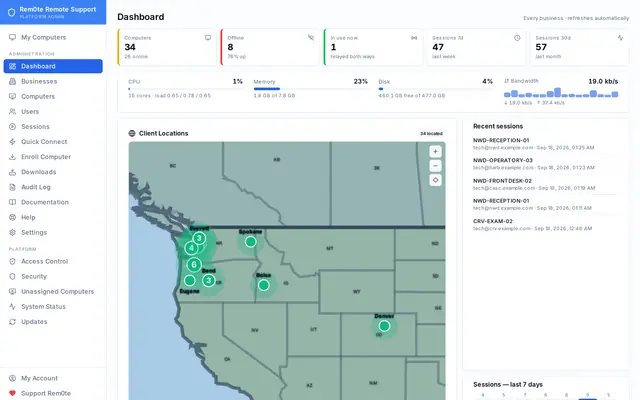The width and height of the screenshot is (640, 400).
Task: Open Businesses page
Action: pos(53,81)
